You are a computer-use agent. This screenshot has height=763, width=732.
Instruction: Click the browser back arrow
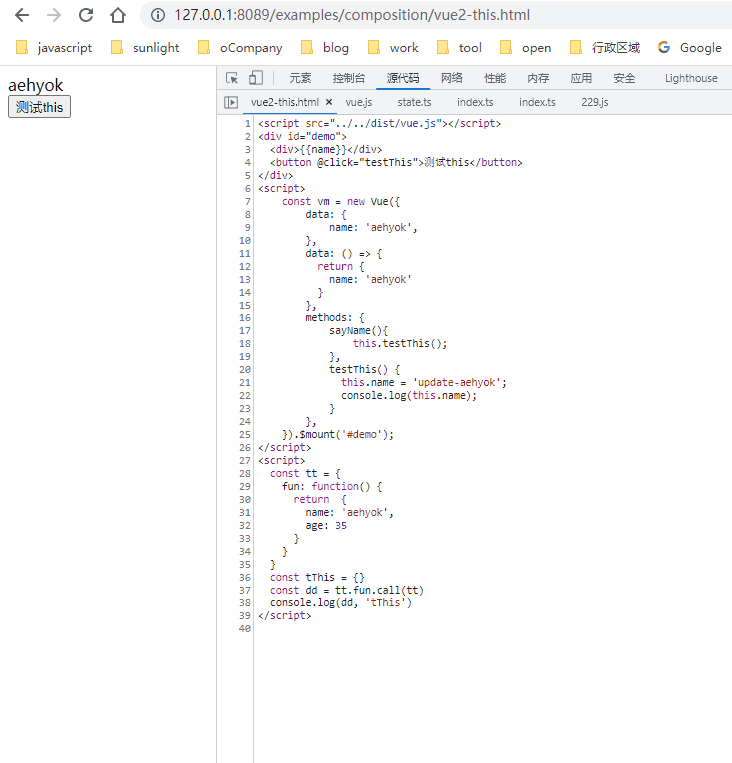click(x=22, y=15)
